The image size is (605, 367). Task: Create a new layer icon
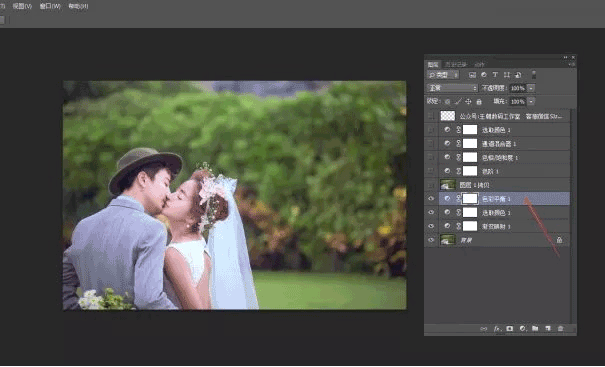tap(548, 328)
